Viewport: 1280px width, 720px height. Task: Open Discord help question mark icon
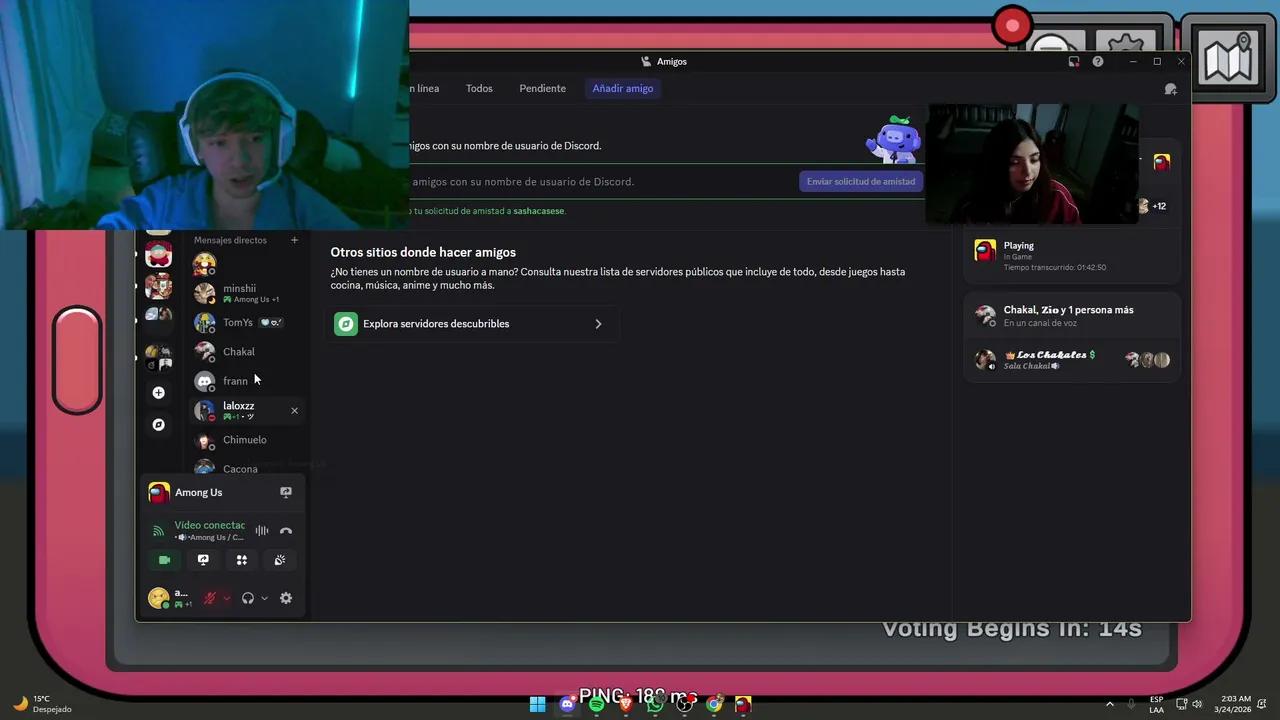(1098, 62)
